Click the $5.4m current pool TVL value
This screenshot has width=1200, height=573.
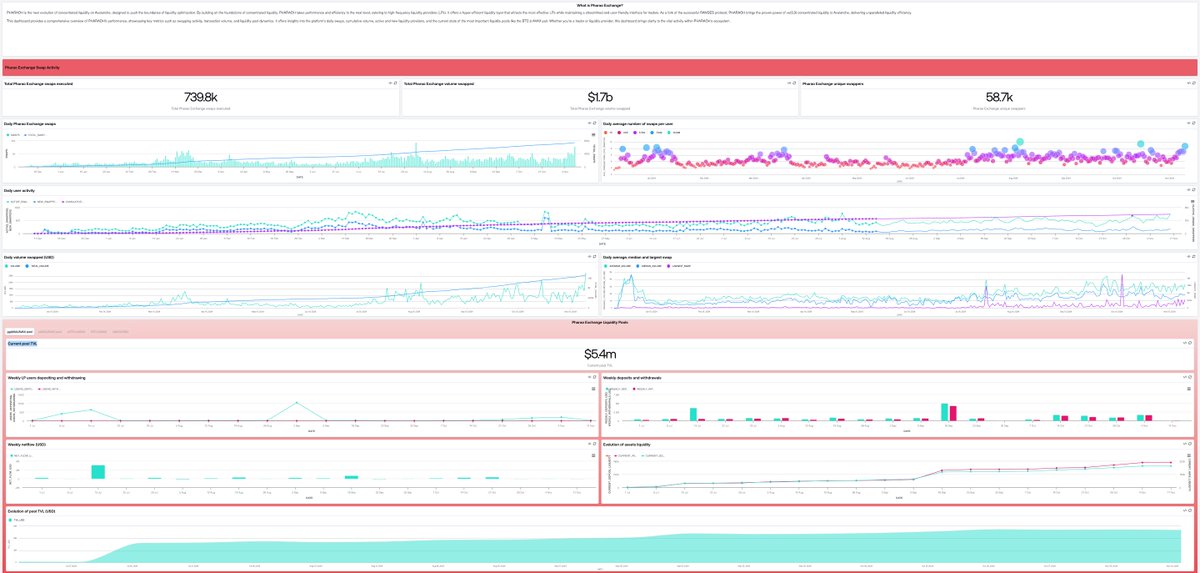pos(600,354)
